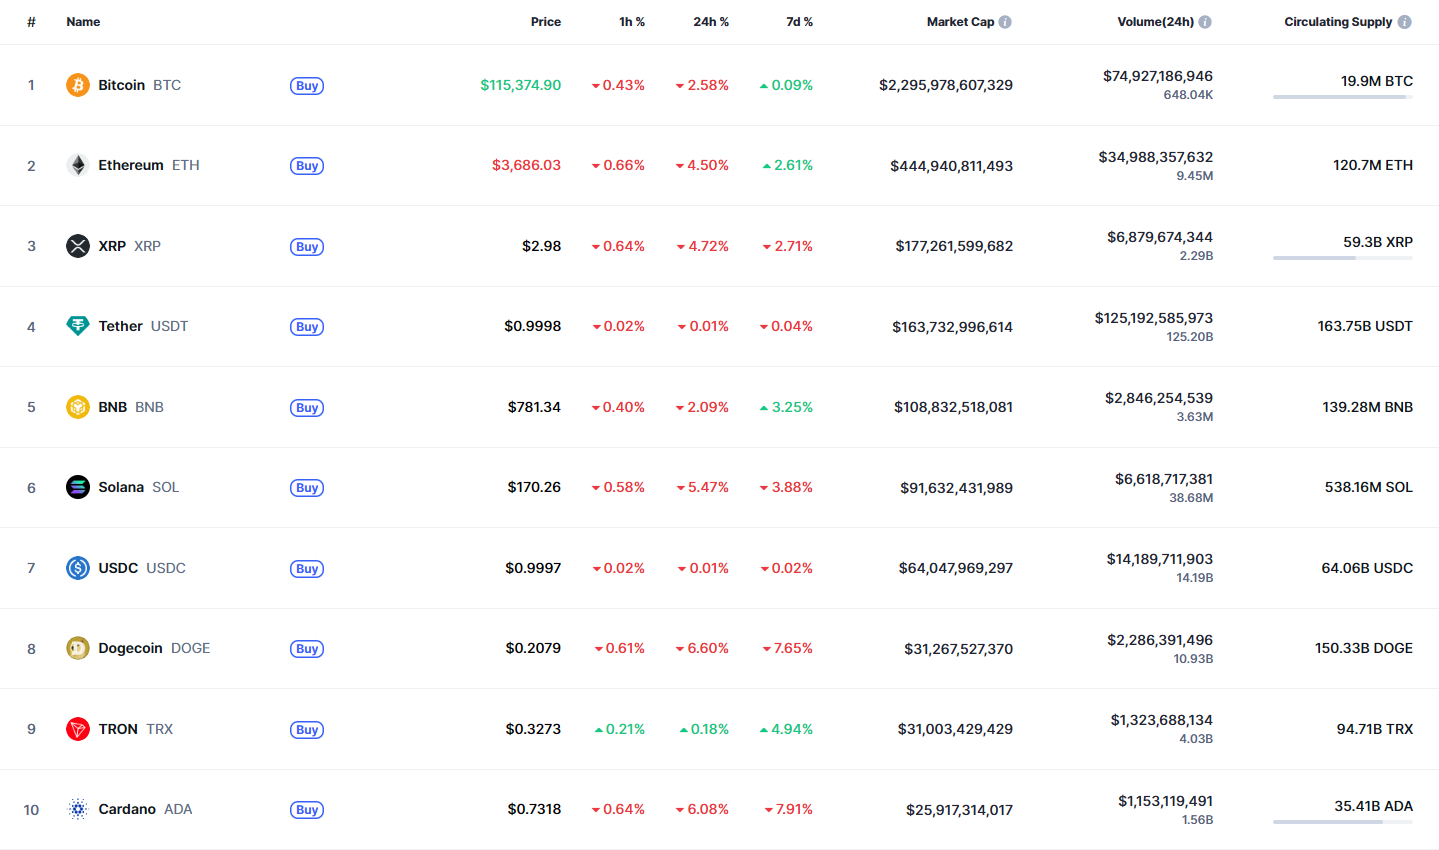Click the Tether coin logo
The width and height of the screenshot is (1439, 850).
click(x=78, y=326)
